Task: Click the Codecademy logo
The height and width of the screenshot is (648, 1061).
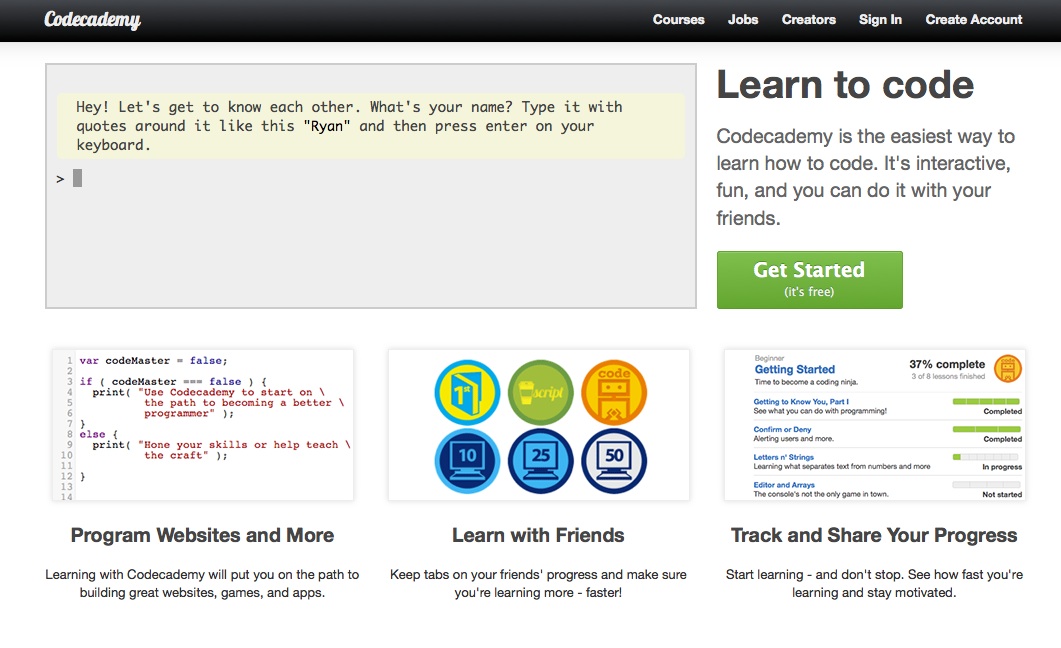Action: click(x=93, y=20)
